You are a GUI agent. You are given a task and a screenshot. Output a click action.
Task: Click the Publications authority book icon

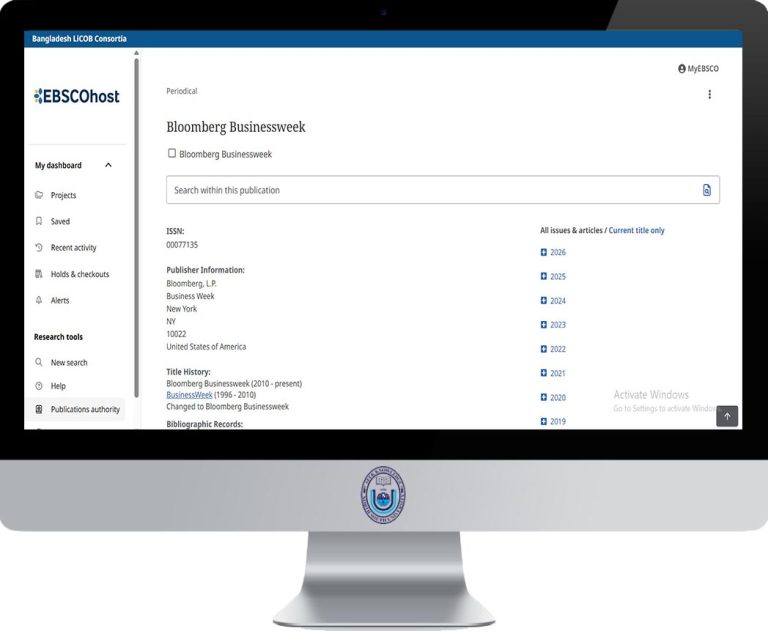coord(39,409)
